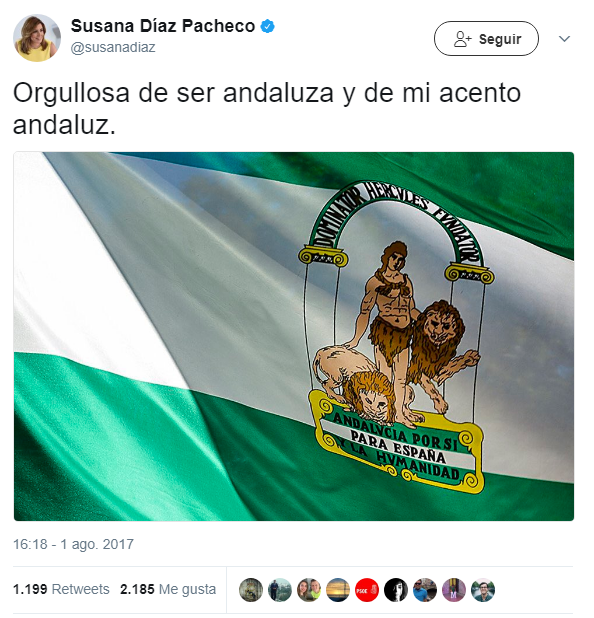Click the red PSOE liker avatar
594x618 pixels.
point(367,590)
